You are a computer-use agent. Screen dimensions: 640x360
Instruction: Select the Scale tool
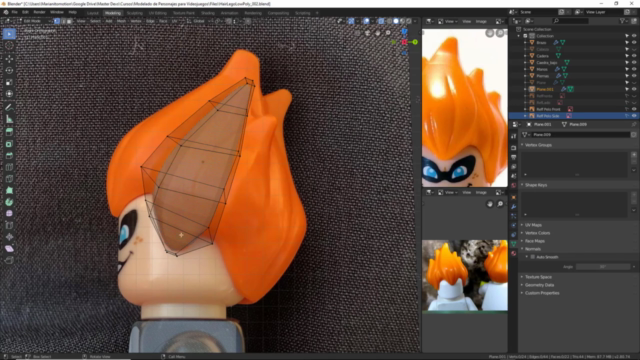[x=9, y=82]
